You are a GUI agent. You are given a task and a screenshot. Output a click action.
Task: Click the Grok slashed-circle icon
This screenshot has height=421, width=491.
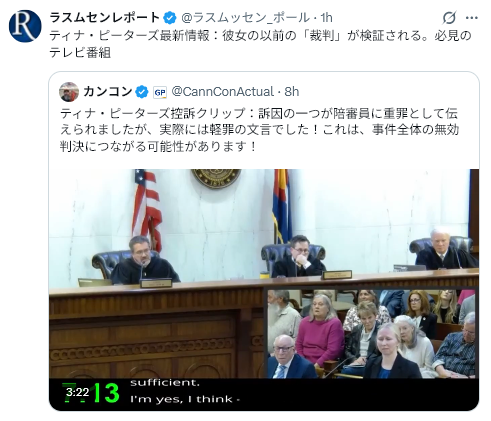[449, 18]
